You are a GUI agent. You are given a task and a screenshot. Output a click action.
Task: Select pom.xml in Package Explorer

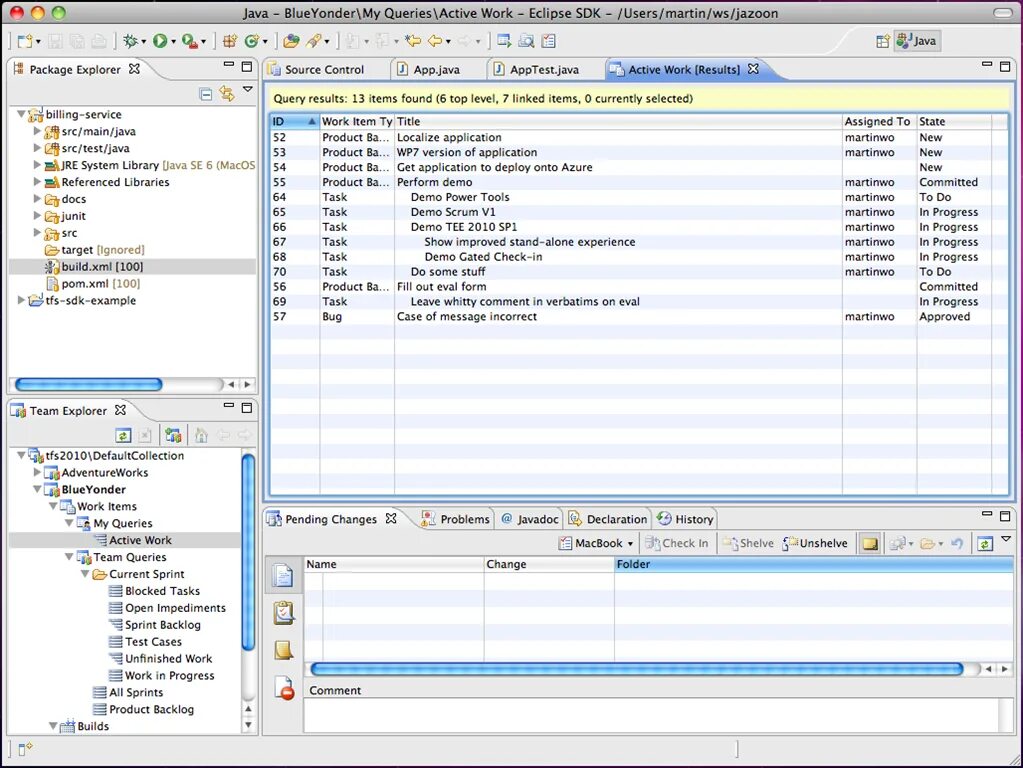click(93, 283)
